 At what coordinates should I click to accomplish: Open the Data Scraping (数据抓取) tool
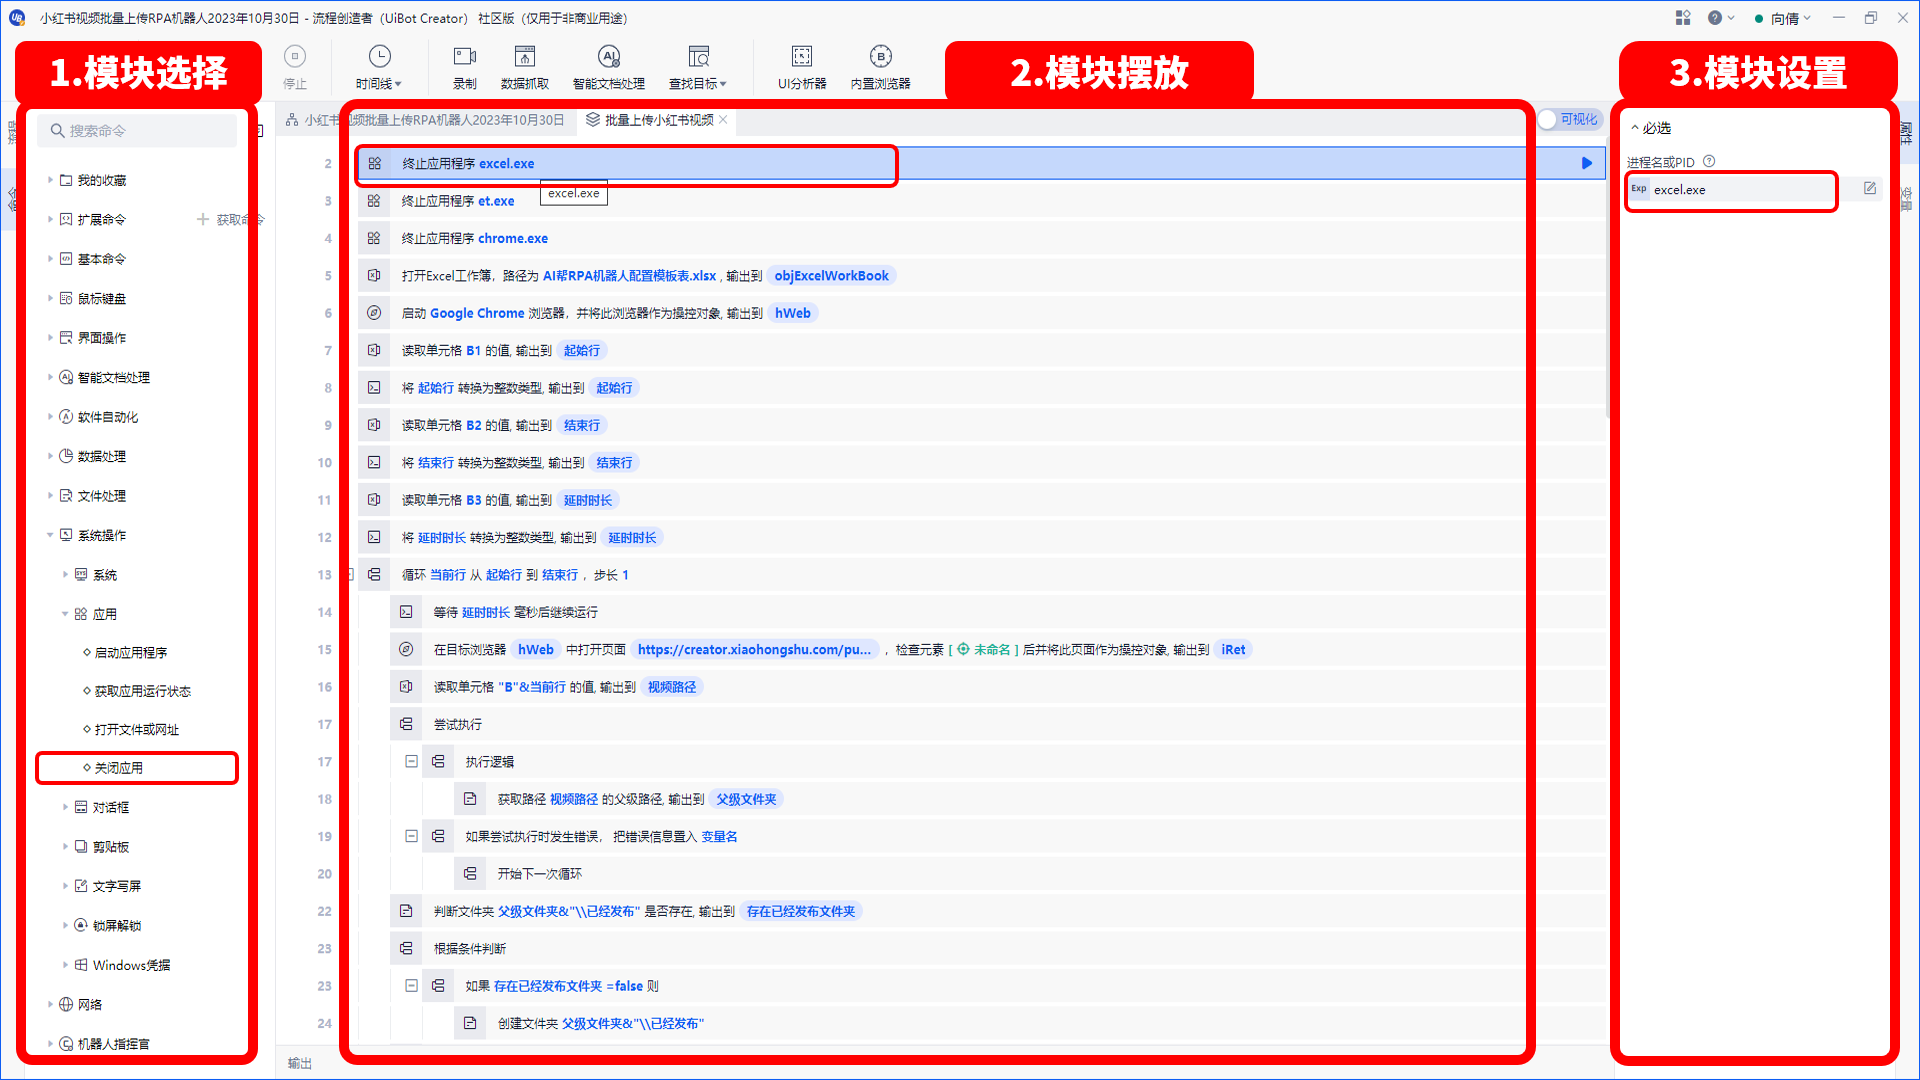point(525,67)
